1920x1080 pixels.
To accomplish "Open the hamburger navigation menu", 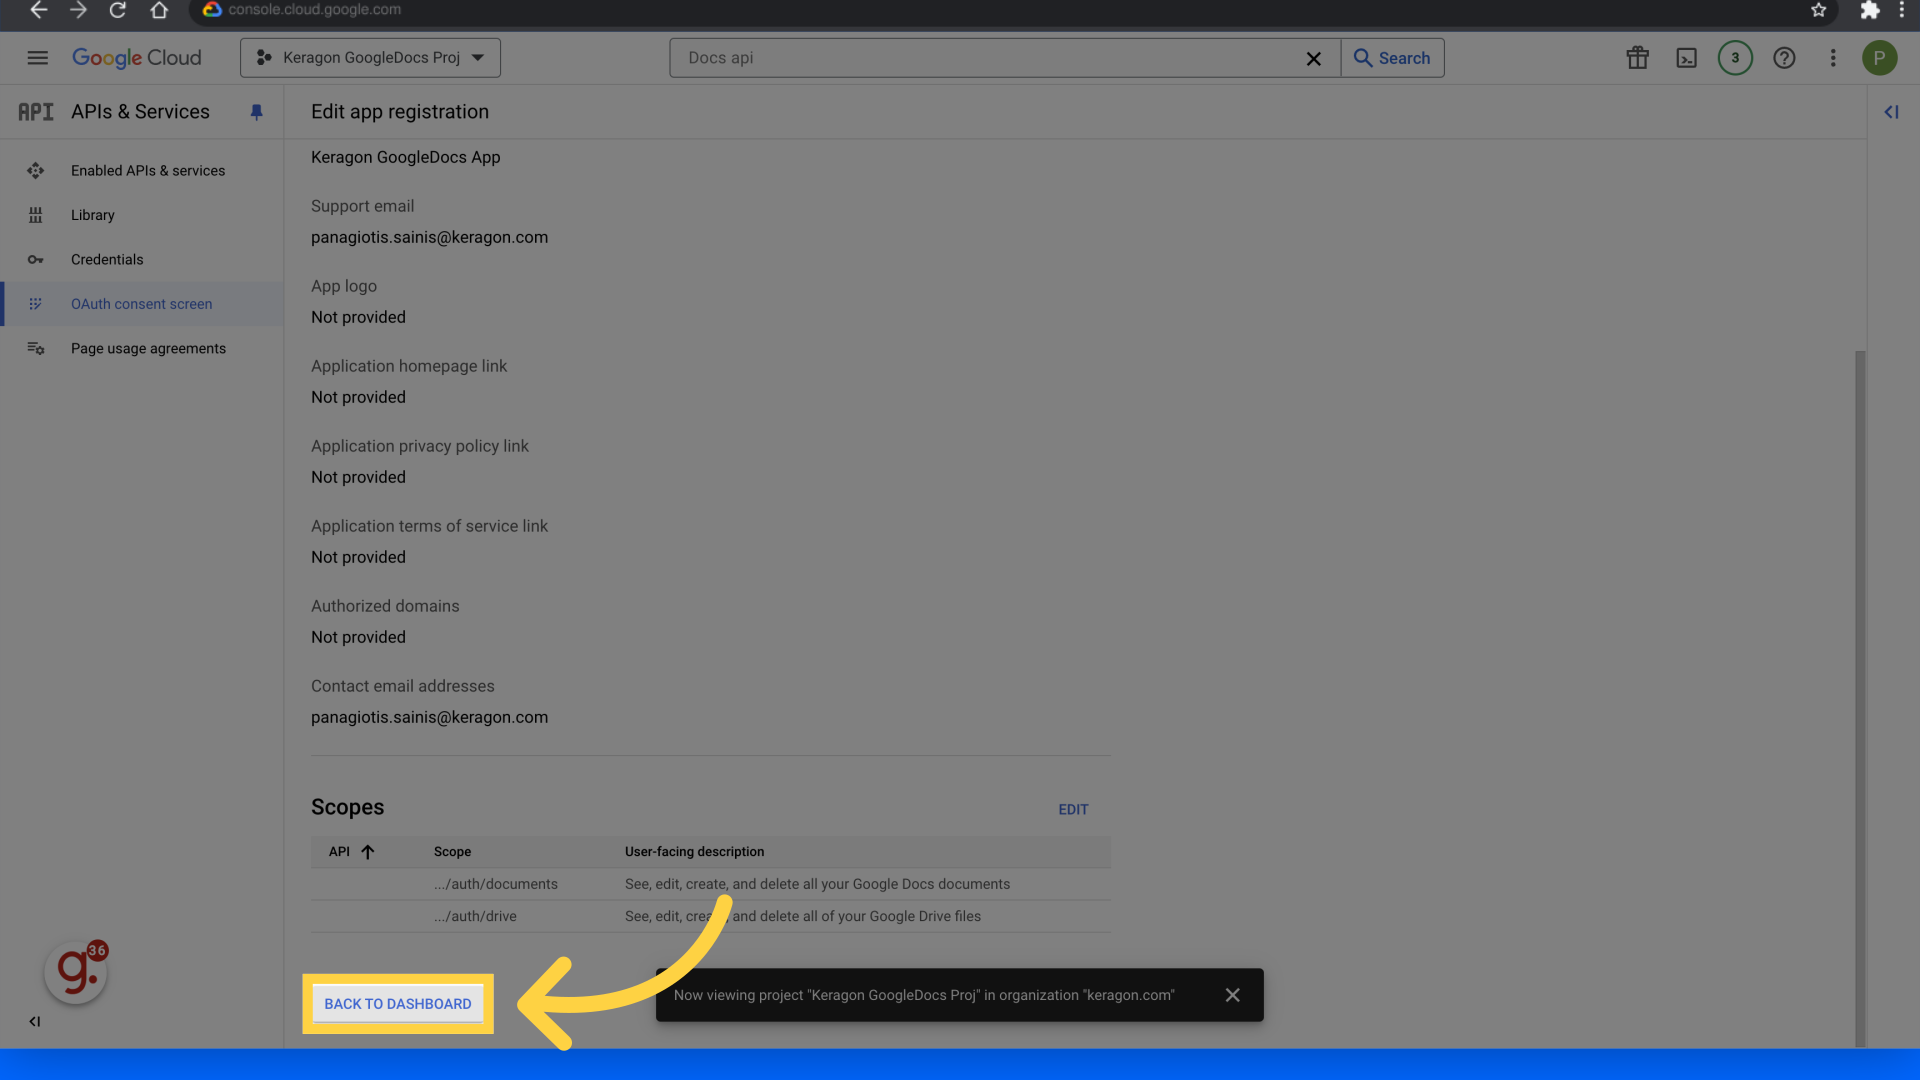I will pos(38,58).
